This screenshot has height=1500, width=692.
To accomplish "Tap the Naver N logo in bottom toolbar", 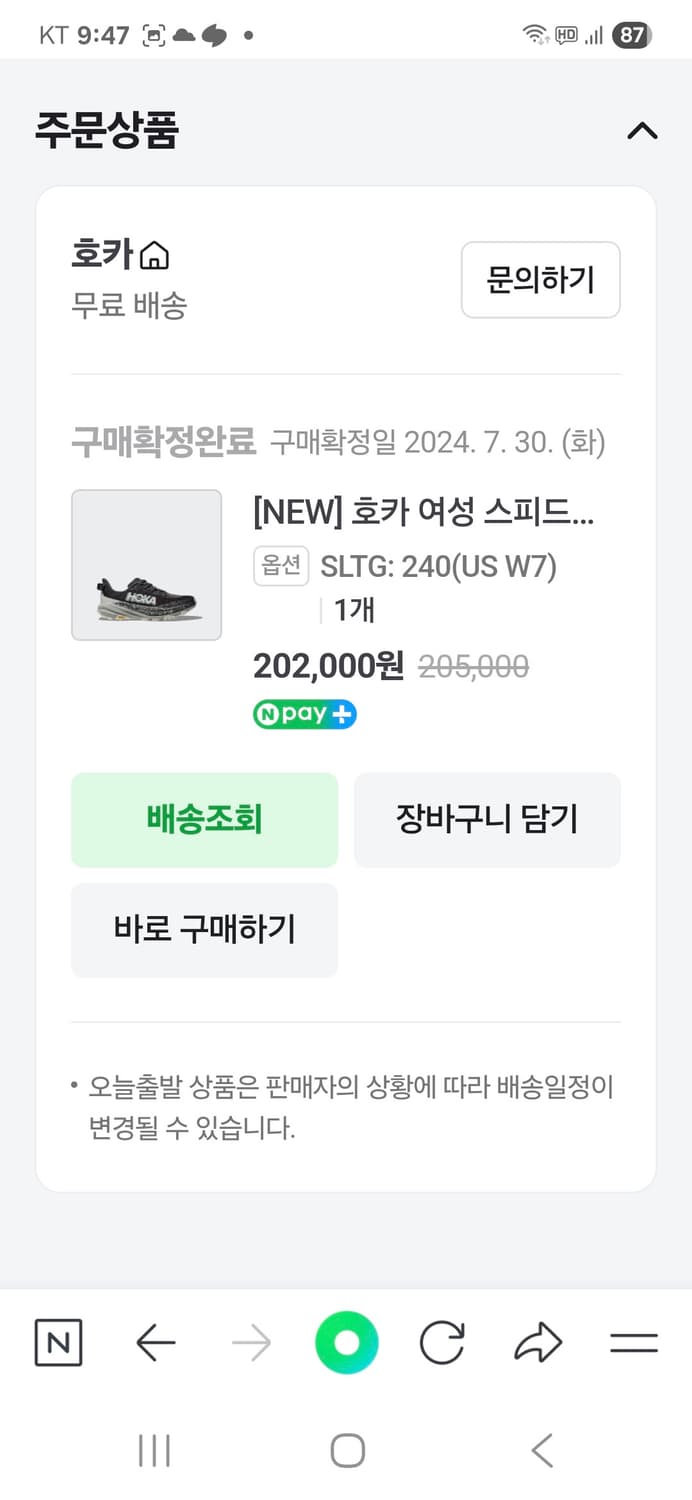I will click(57, 1343).
